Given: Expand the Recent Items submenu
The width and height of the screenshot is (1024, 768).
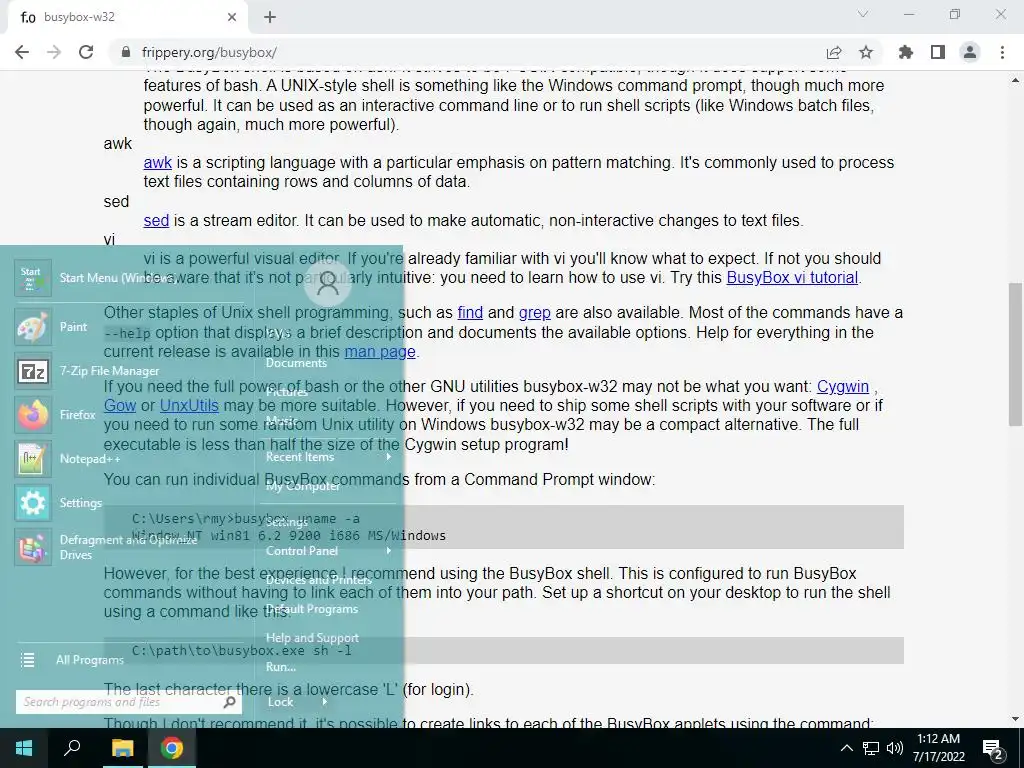Looking at the screenshot, I should [x=328, y=457].
